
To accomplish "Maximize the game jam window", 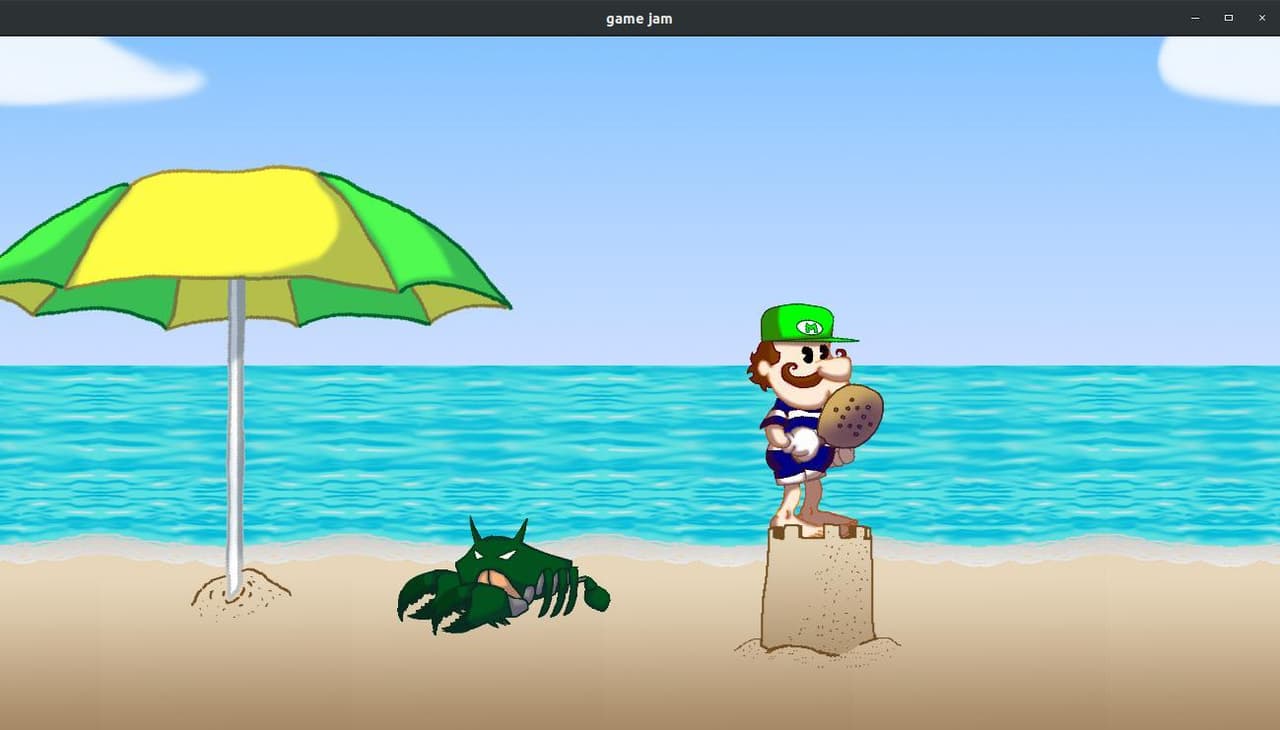I will pyautogui.click(x=1229, y=18).
